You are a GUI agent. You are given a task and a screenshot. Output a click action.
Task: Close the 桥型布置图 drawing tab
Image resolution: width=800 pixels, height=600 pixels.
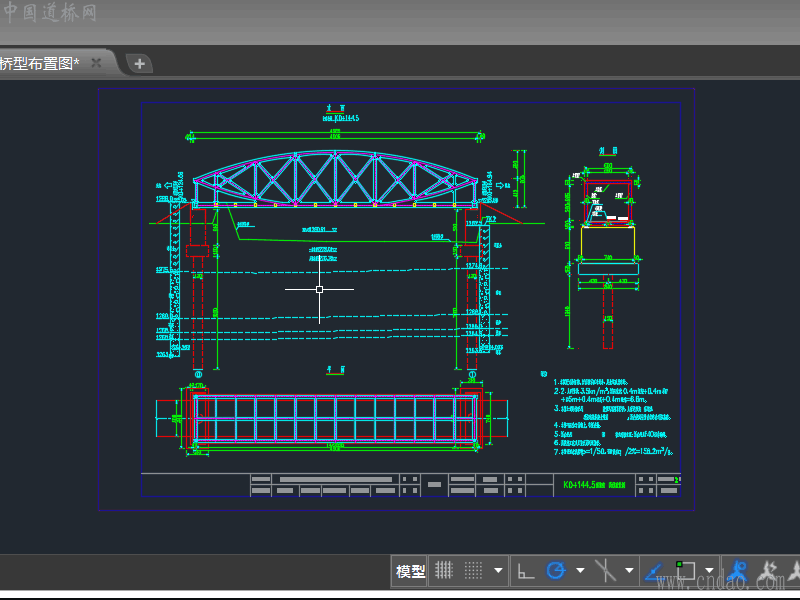[x=96, y=63]
